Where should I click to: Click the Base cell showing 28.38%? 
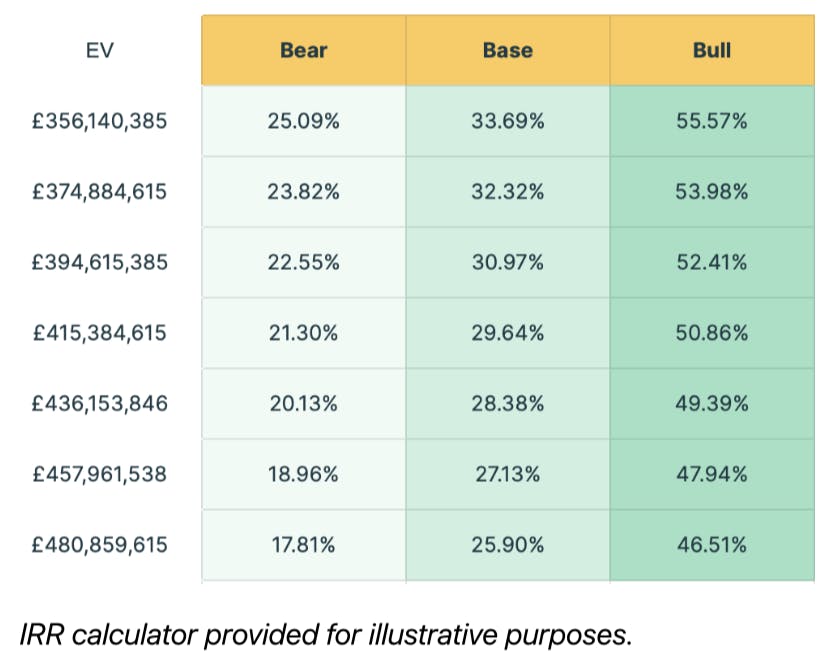coord(507,404)
